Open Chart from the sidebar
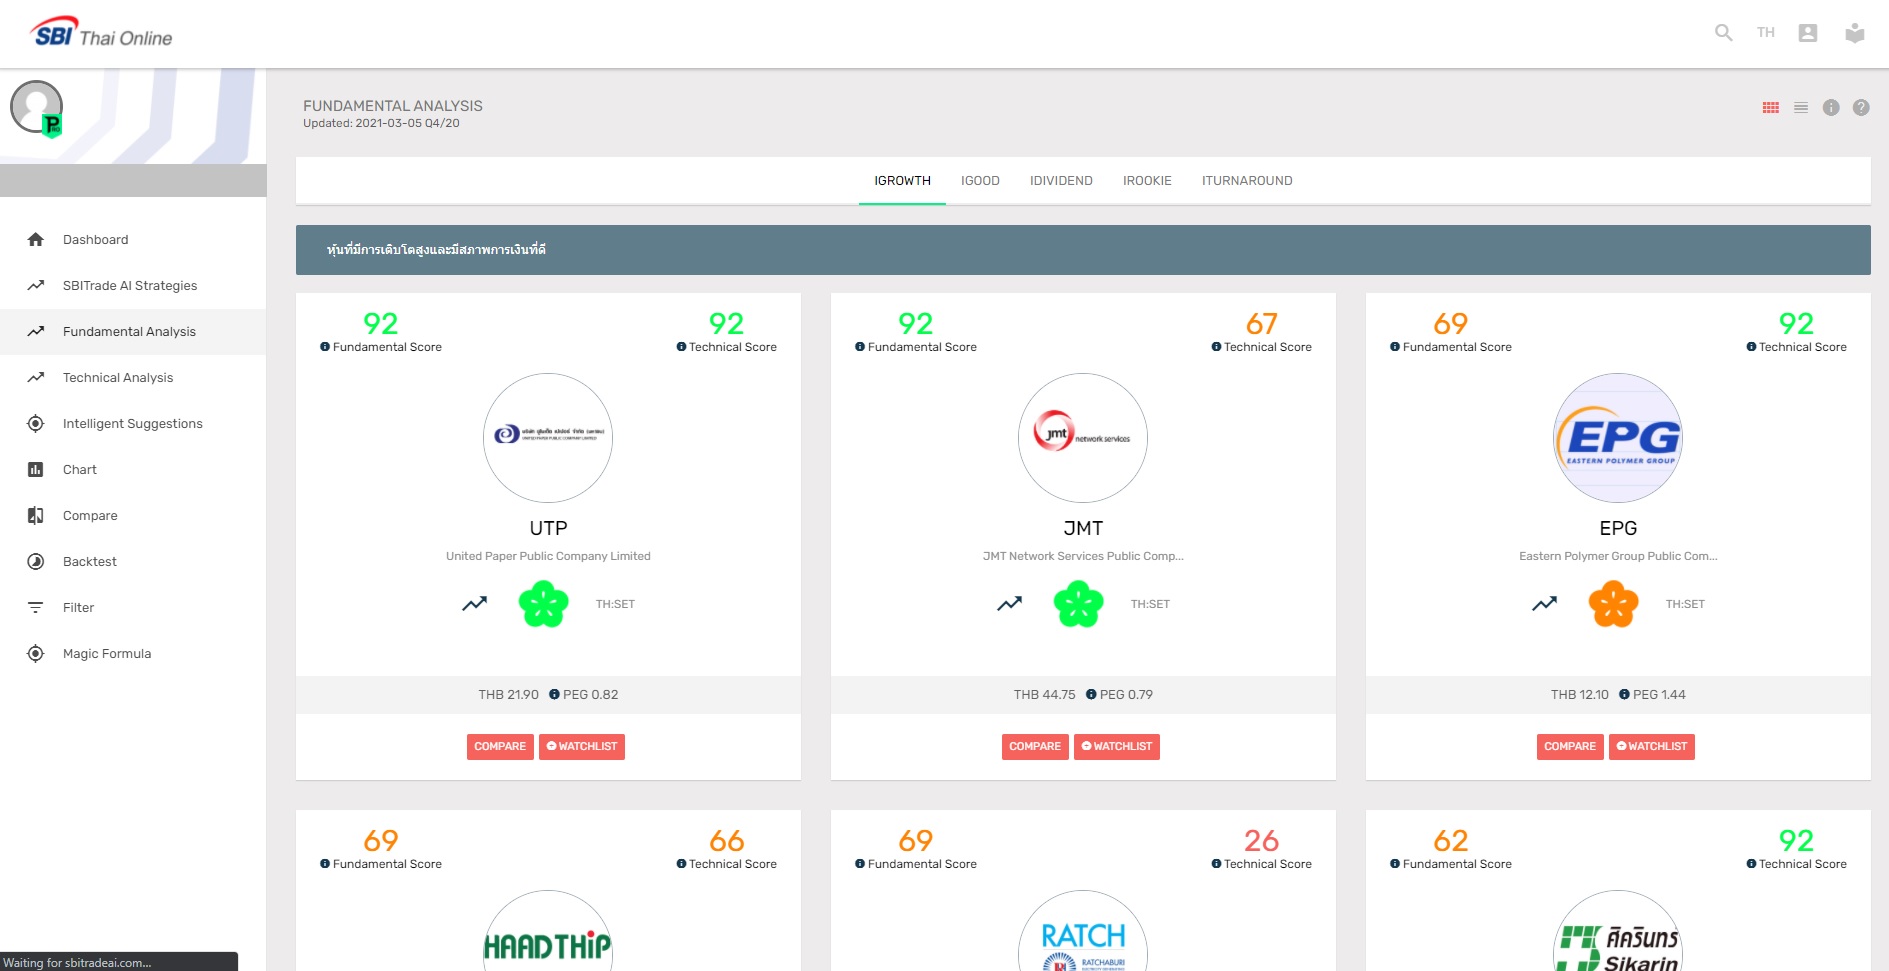The height and width of the screenshot is (971, 1889). [x=133, y=470]
